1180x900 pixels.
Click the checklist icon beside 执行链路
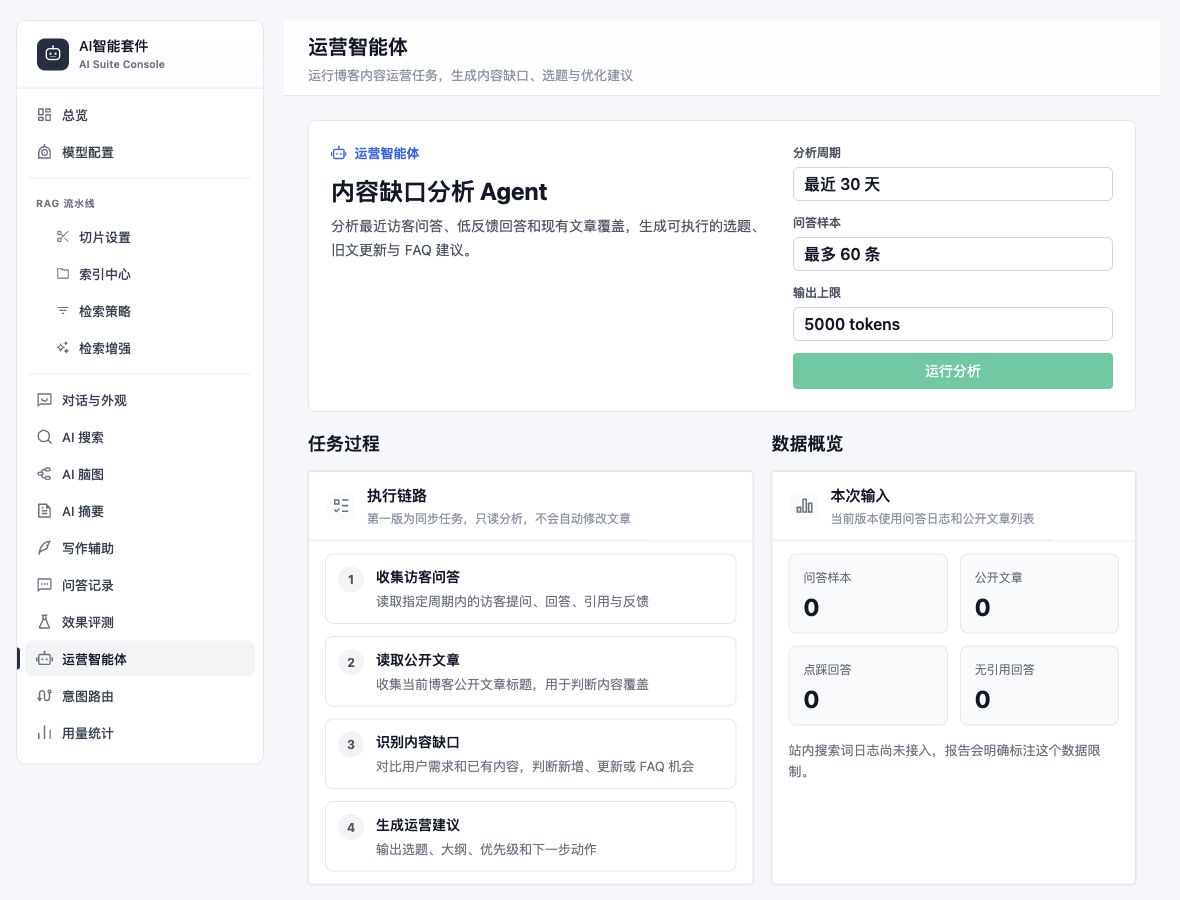[341, 506]
